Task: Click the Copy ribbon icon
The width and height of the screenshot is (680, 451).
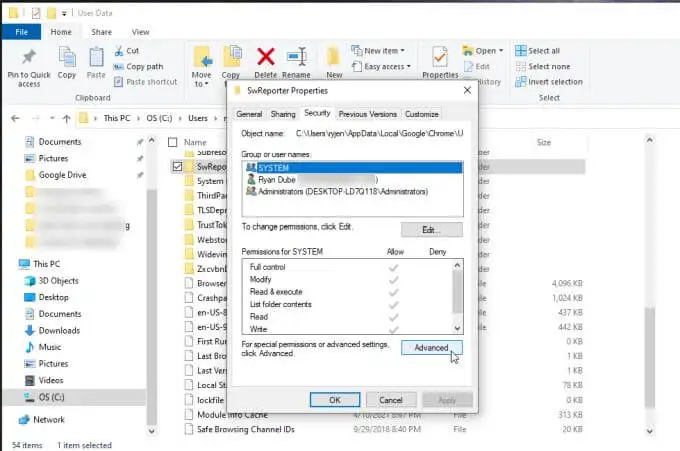Action: [67, 57]
